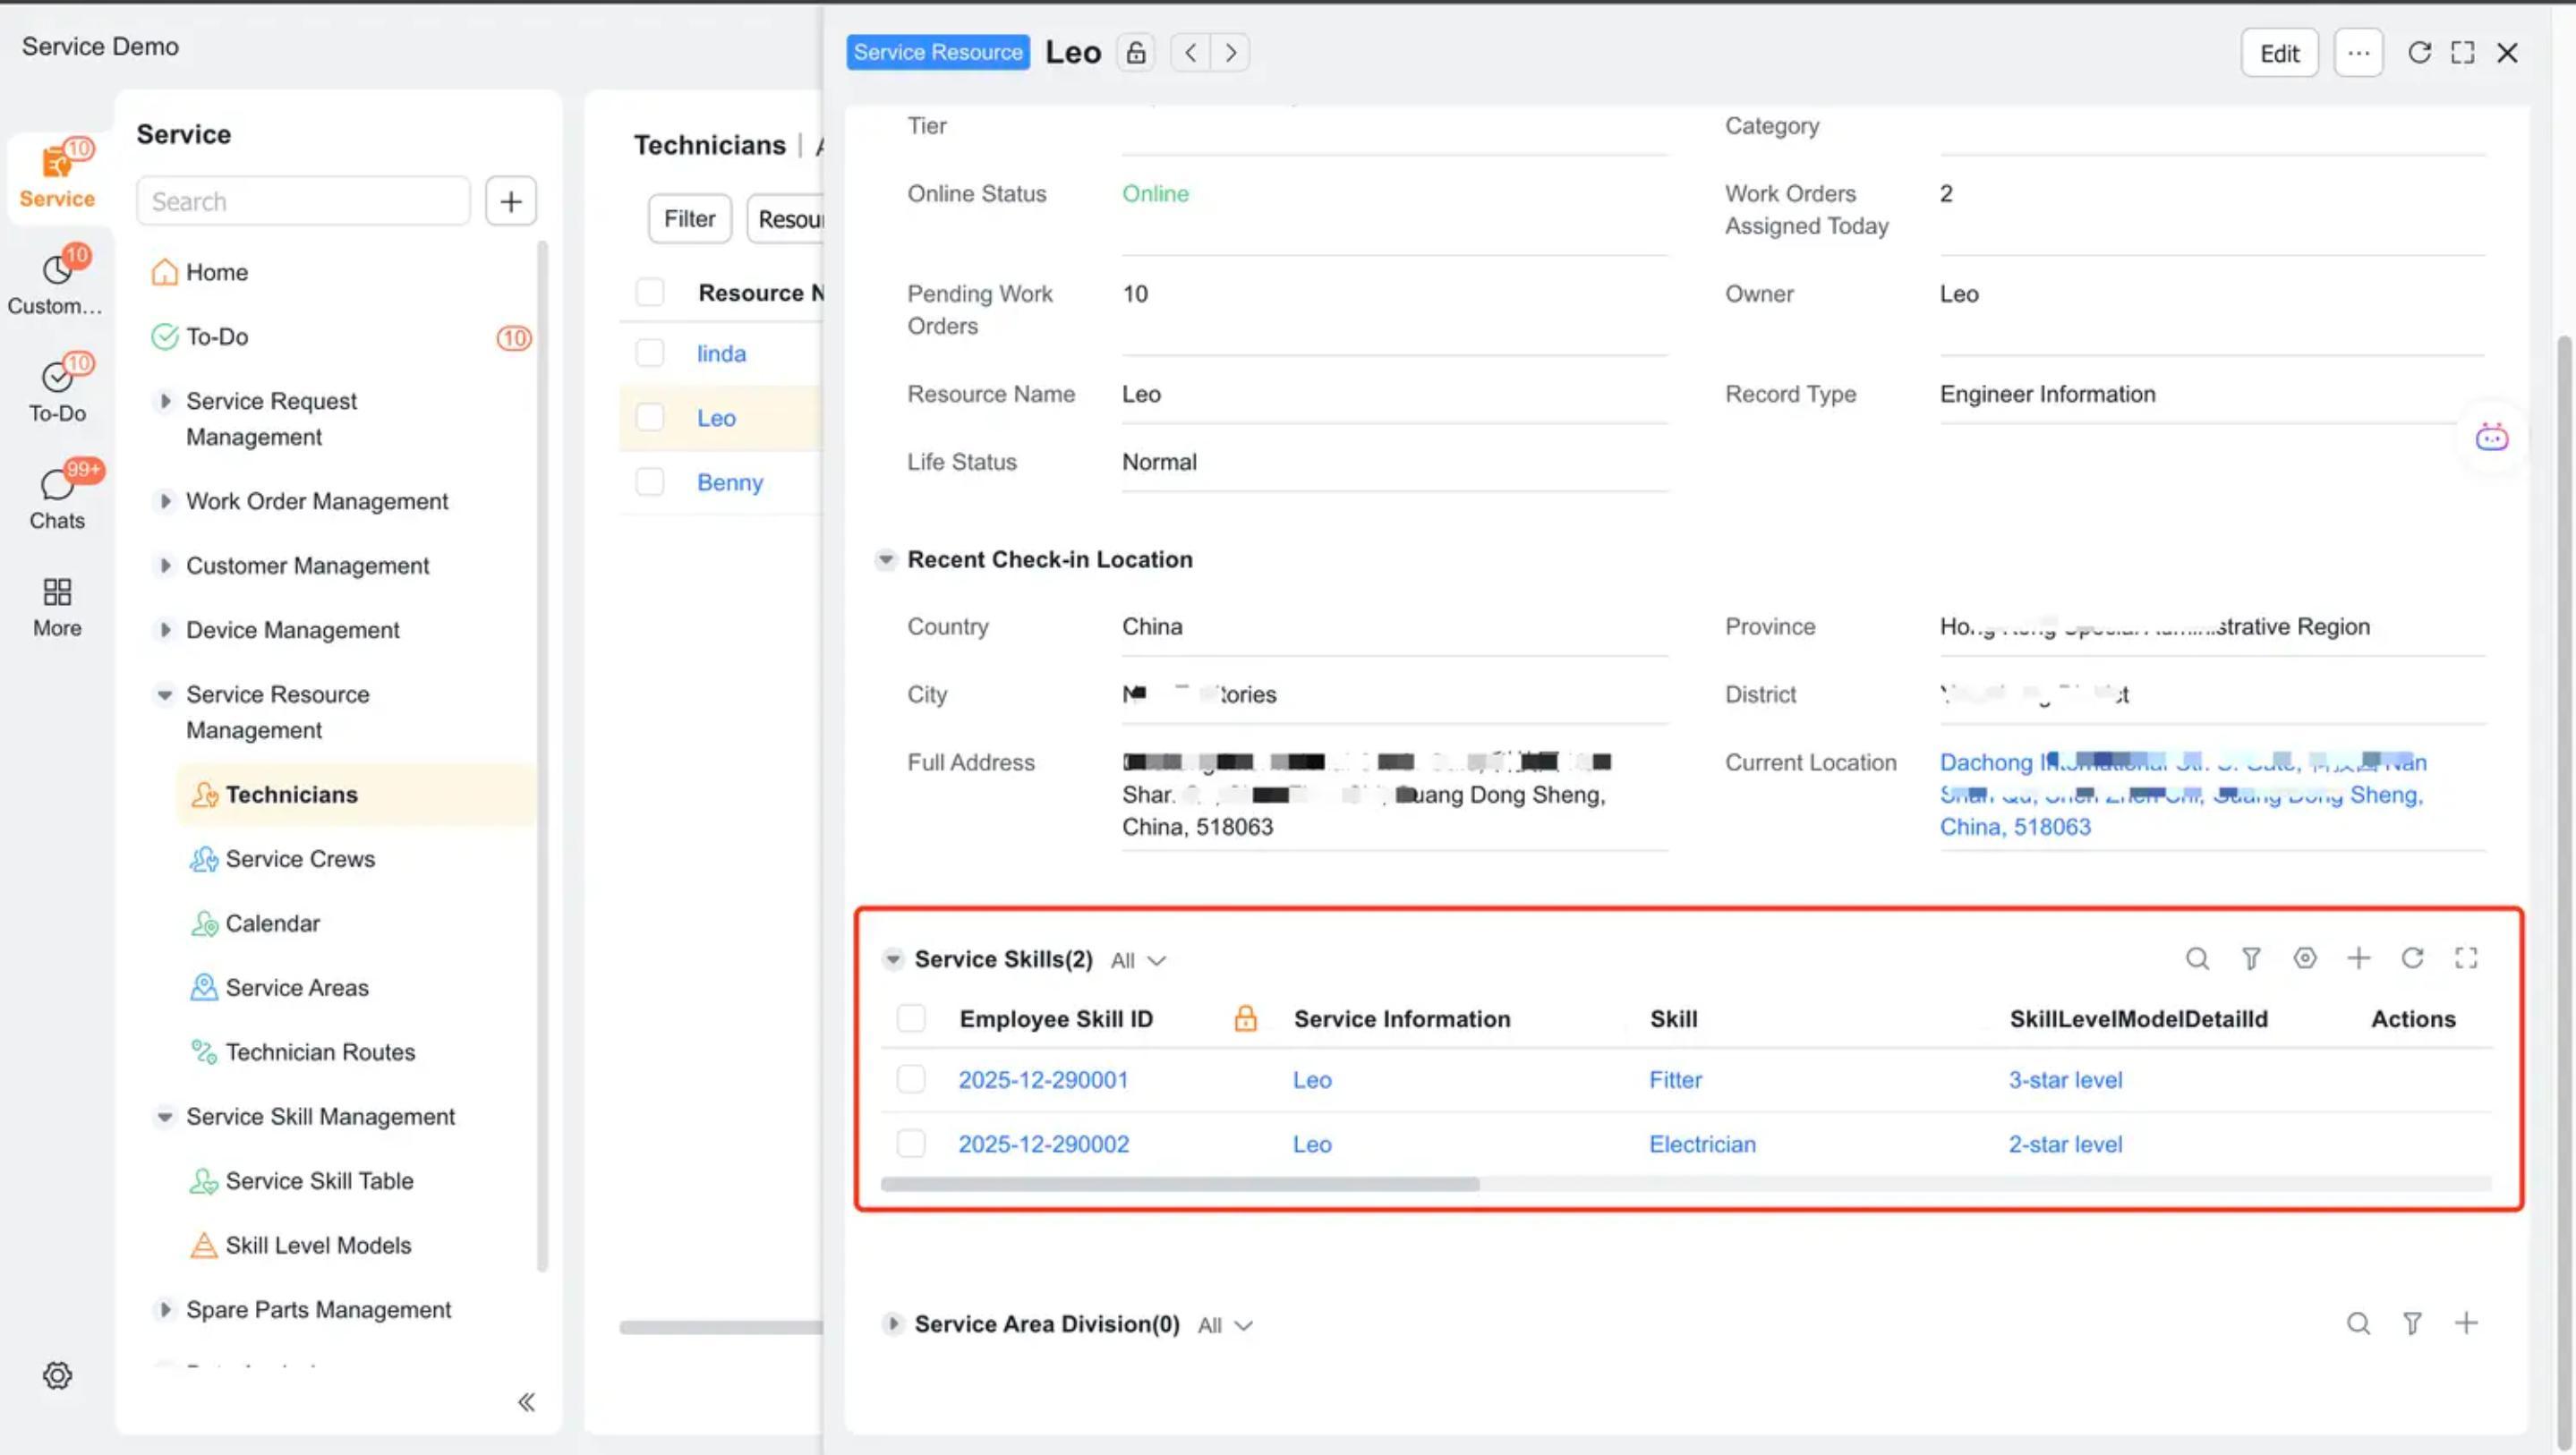Open the Current Location address link
2576x1455 pixels.
(x=2183, y=795)
